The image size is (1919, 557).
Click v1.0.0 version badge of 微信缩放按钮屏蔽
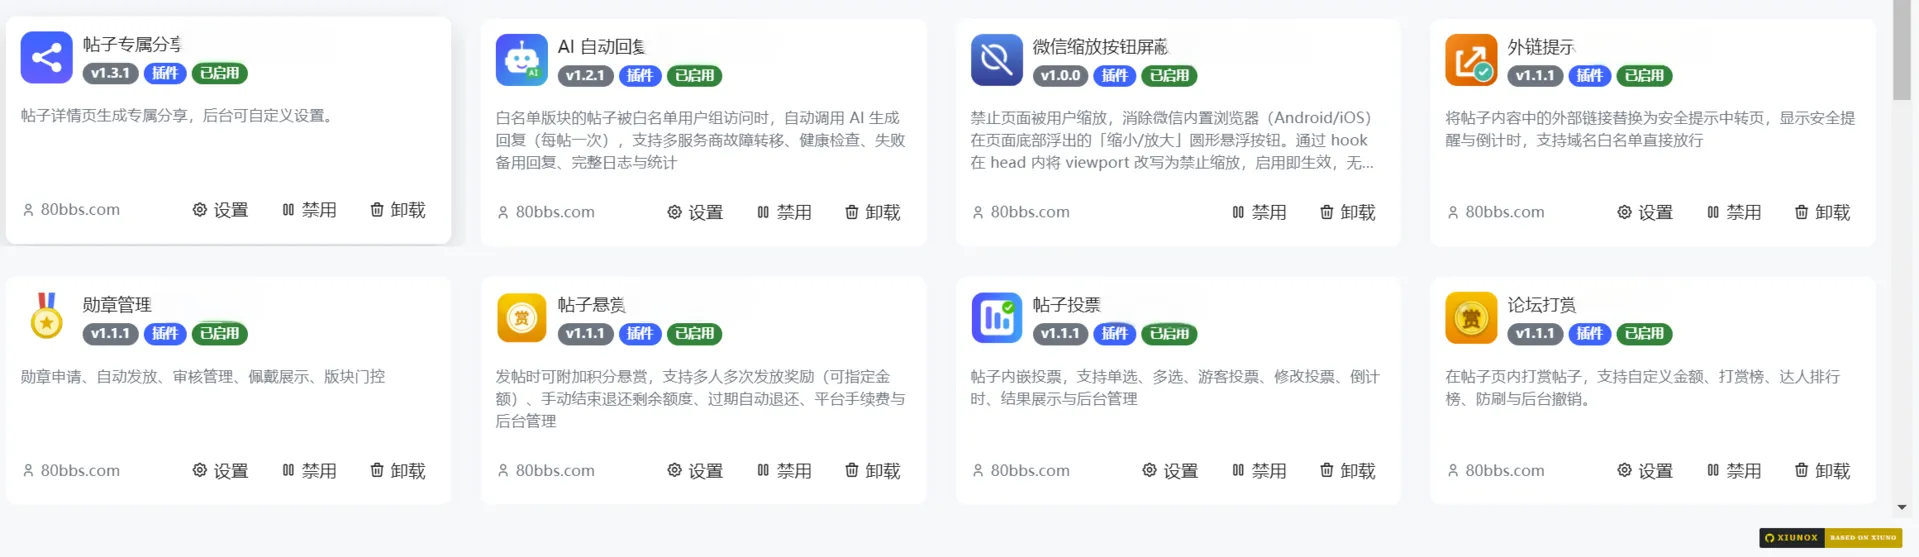tap(1060, 75)
